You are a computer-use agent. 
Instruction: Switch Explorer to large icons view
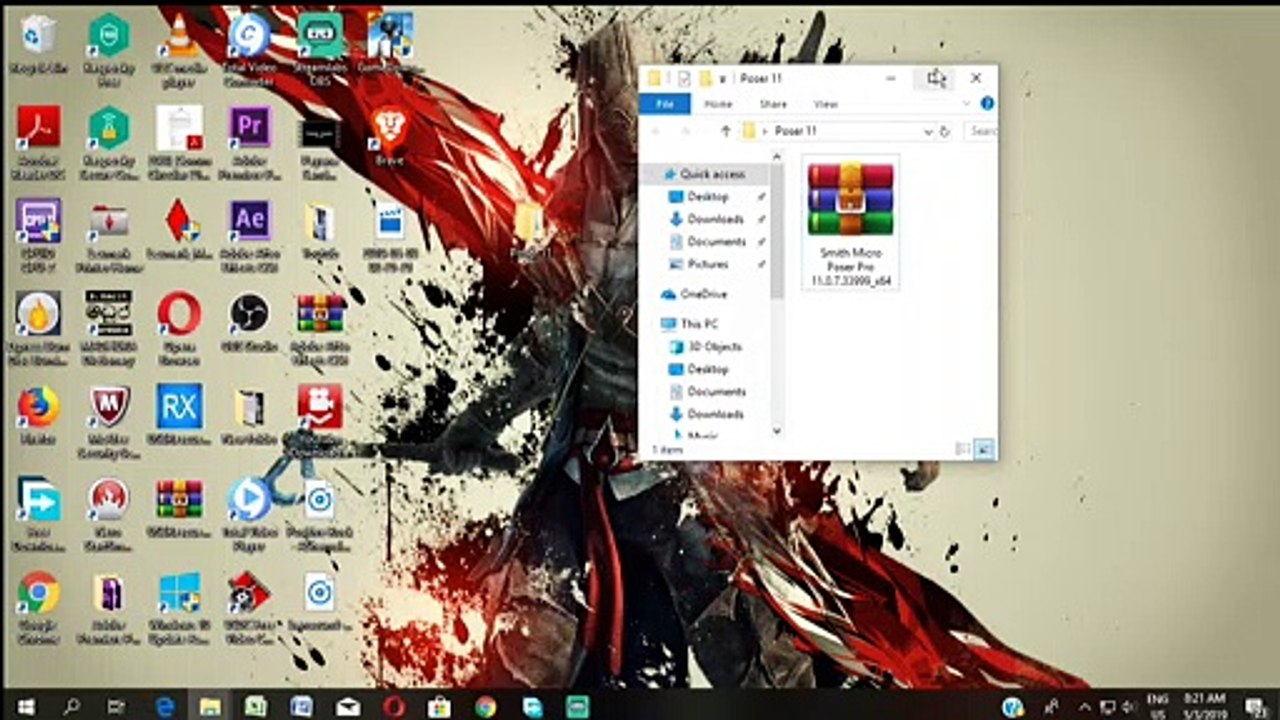(x=983, y=450)
